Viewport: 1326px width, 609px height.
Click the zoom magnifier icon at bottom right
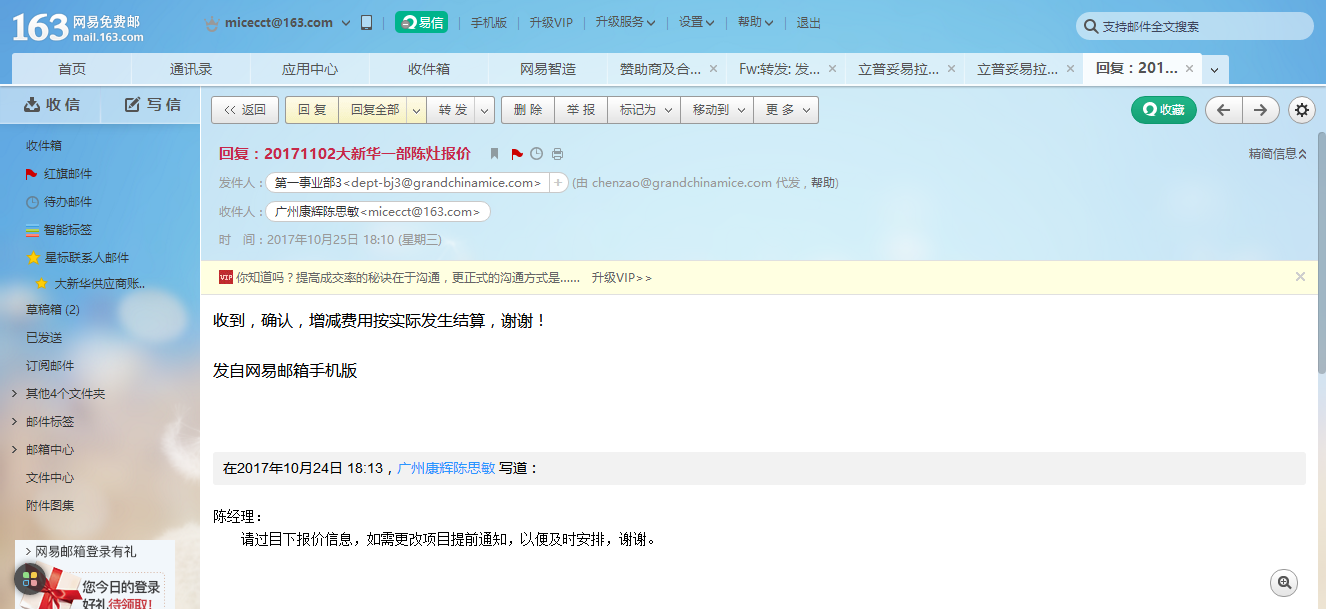(x=1284, y=582)
